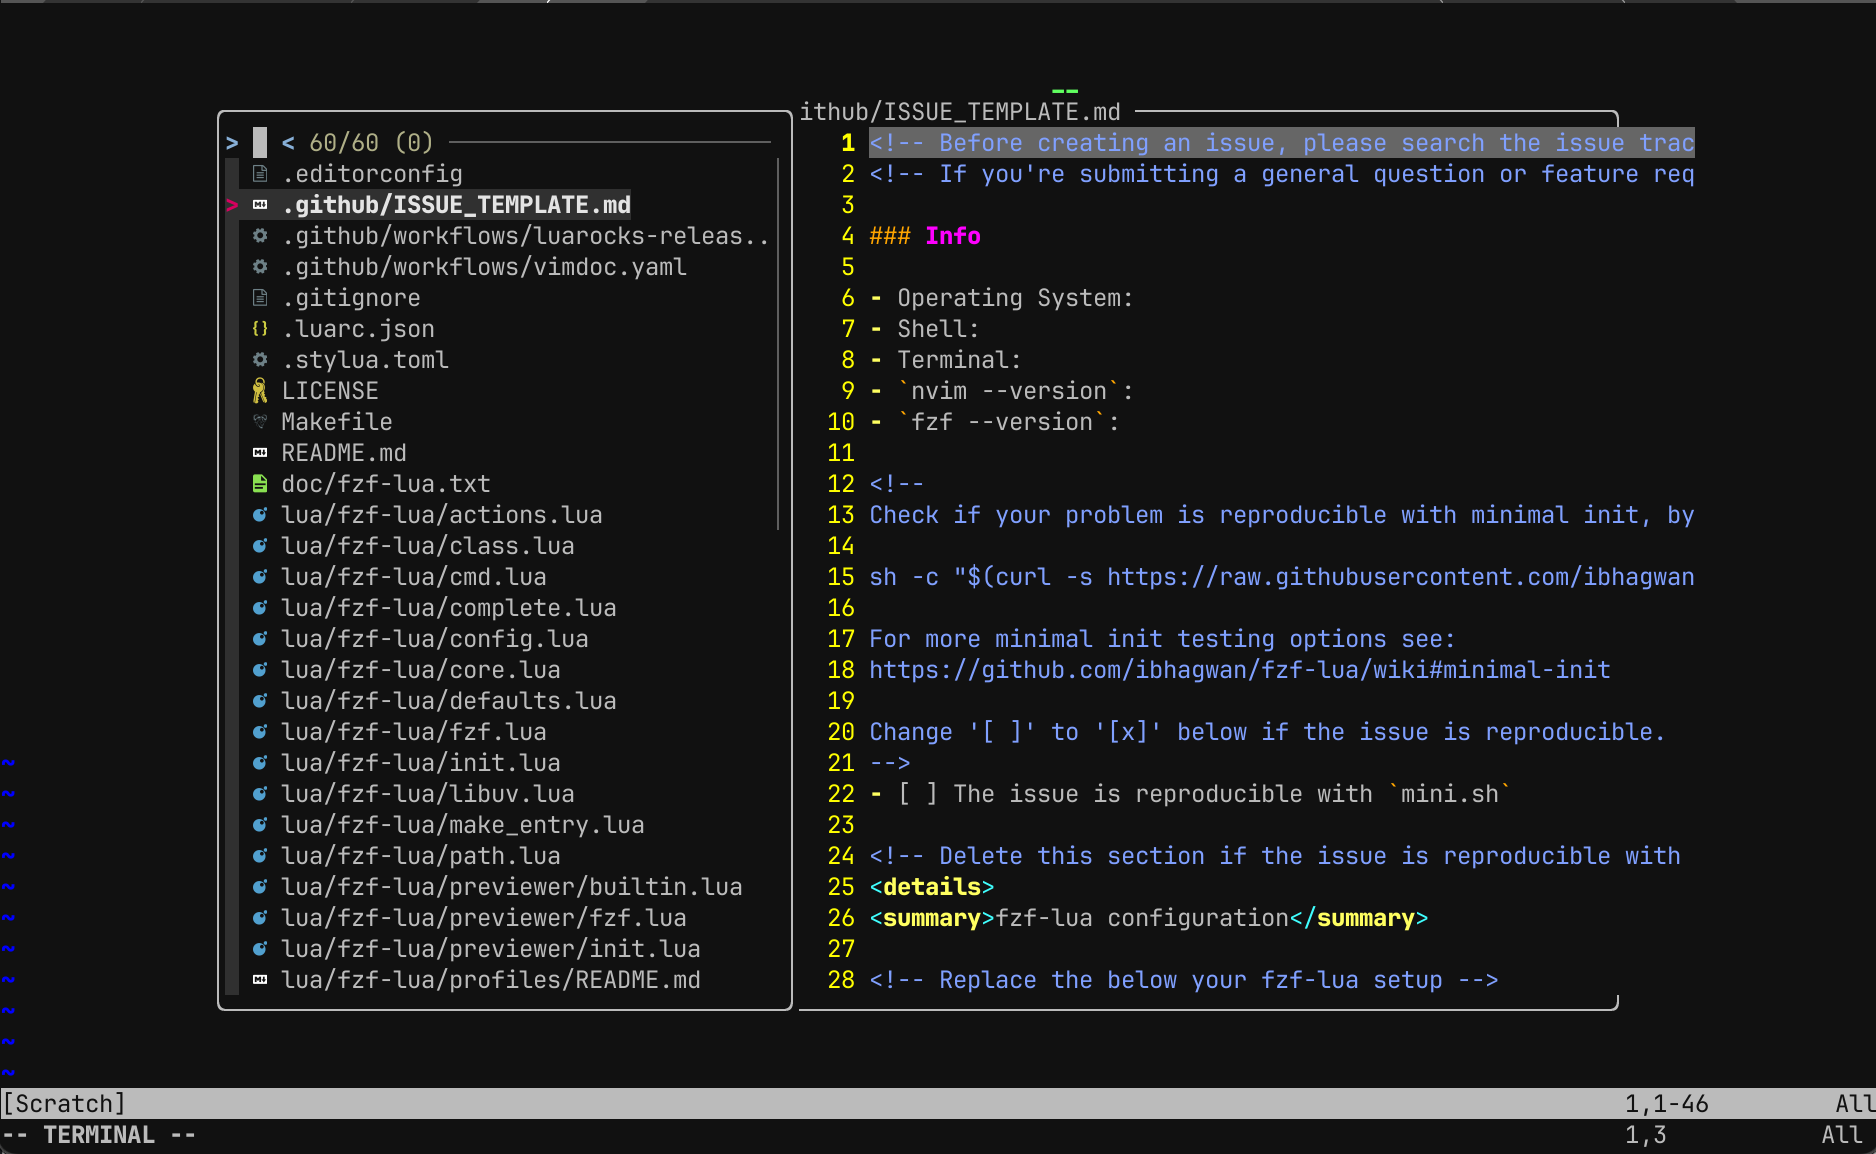1876x1154 pixels.
Task: Click the green doc icon beside doc/fzf-lua.txt
Action: click(260, 483)
